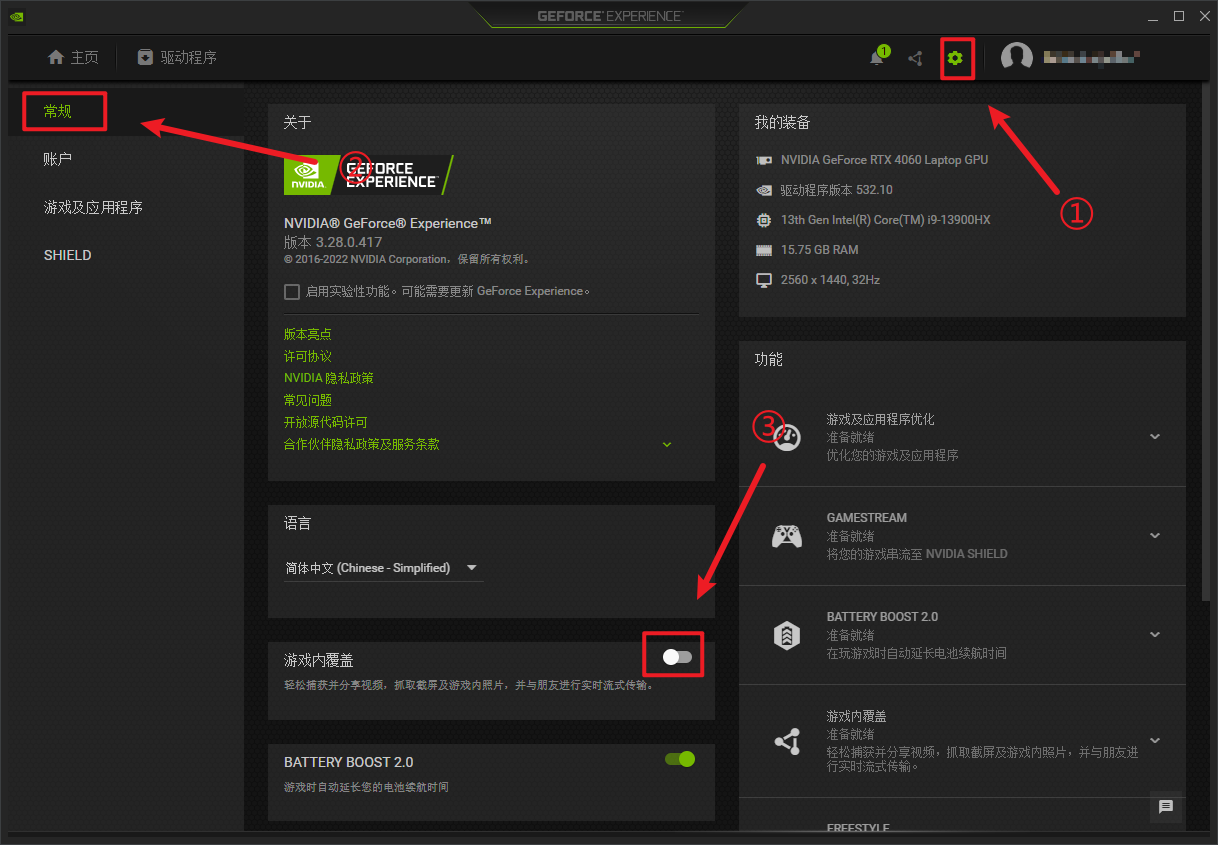Open the feedback chat icon
The image size is (1218, 845).
coord(1165,806)
